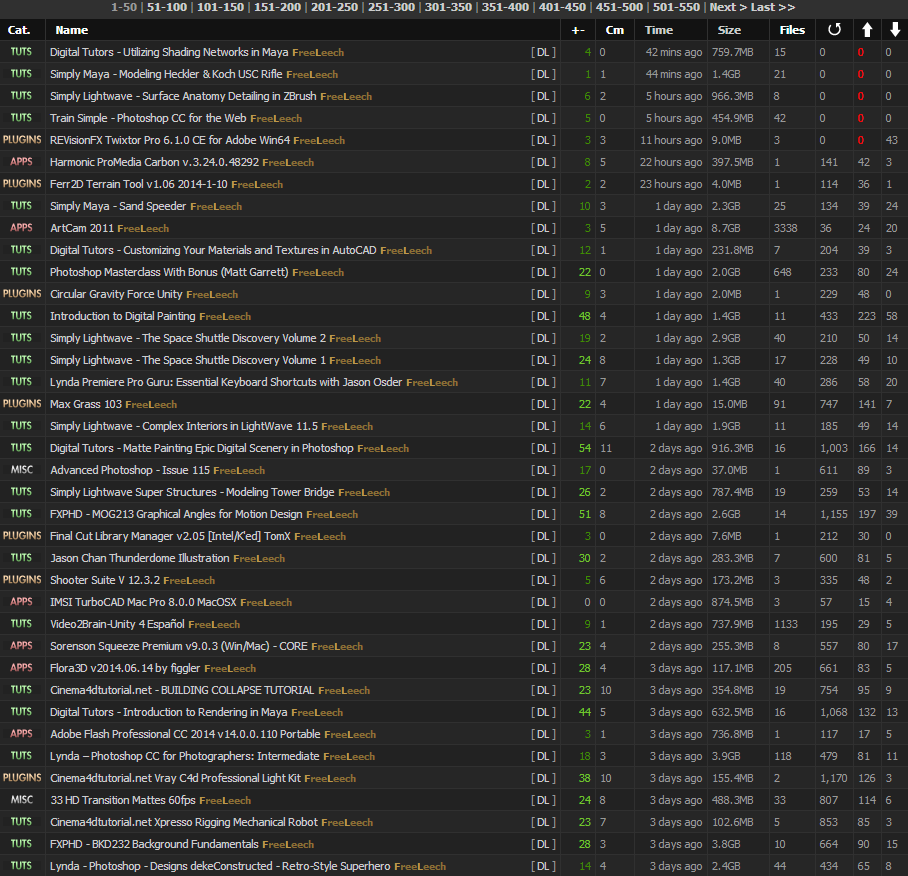This screenshot has height=876, width=908.
Task: Sort by leechers down-arrow column
Action: pyautogui.click(x=895, y=30)
